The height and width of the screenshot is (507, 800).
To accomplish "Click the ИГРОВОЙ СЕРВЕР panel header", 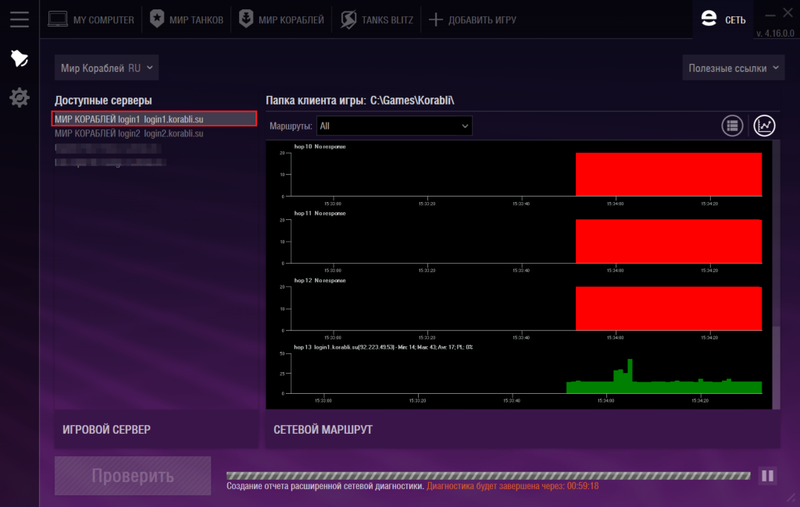I will click(x=157, y=429).
